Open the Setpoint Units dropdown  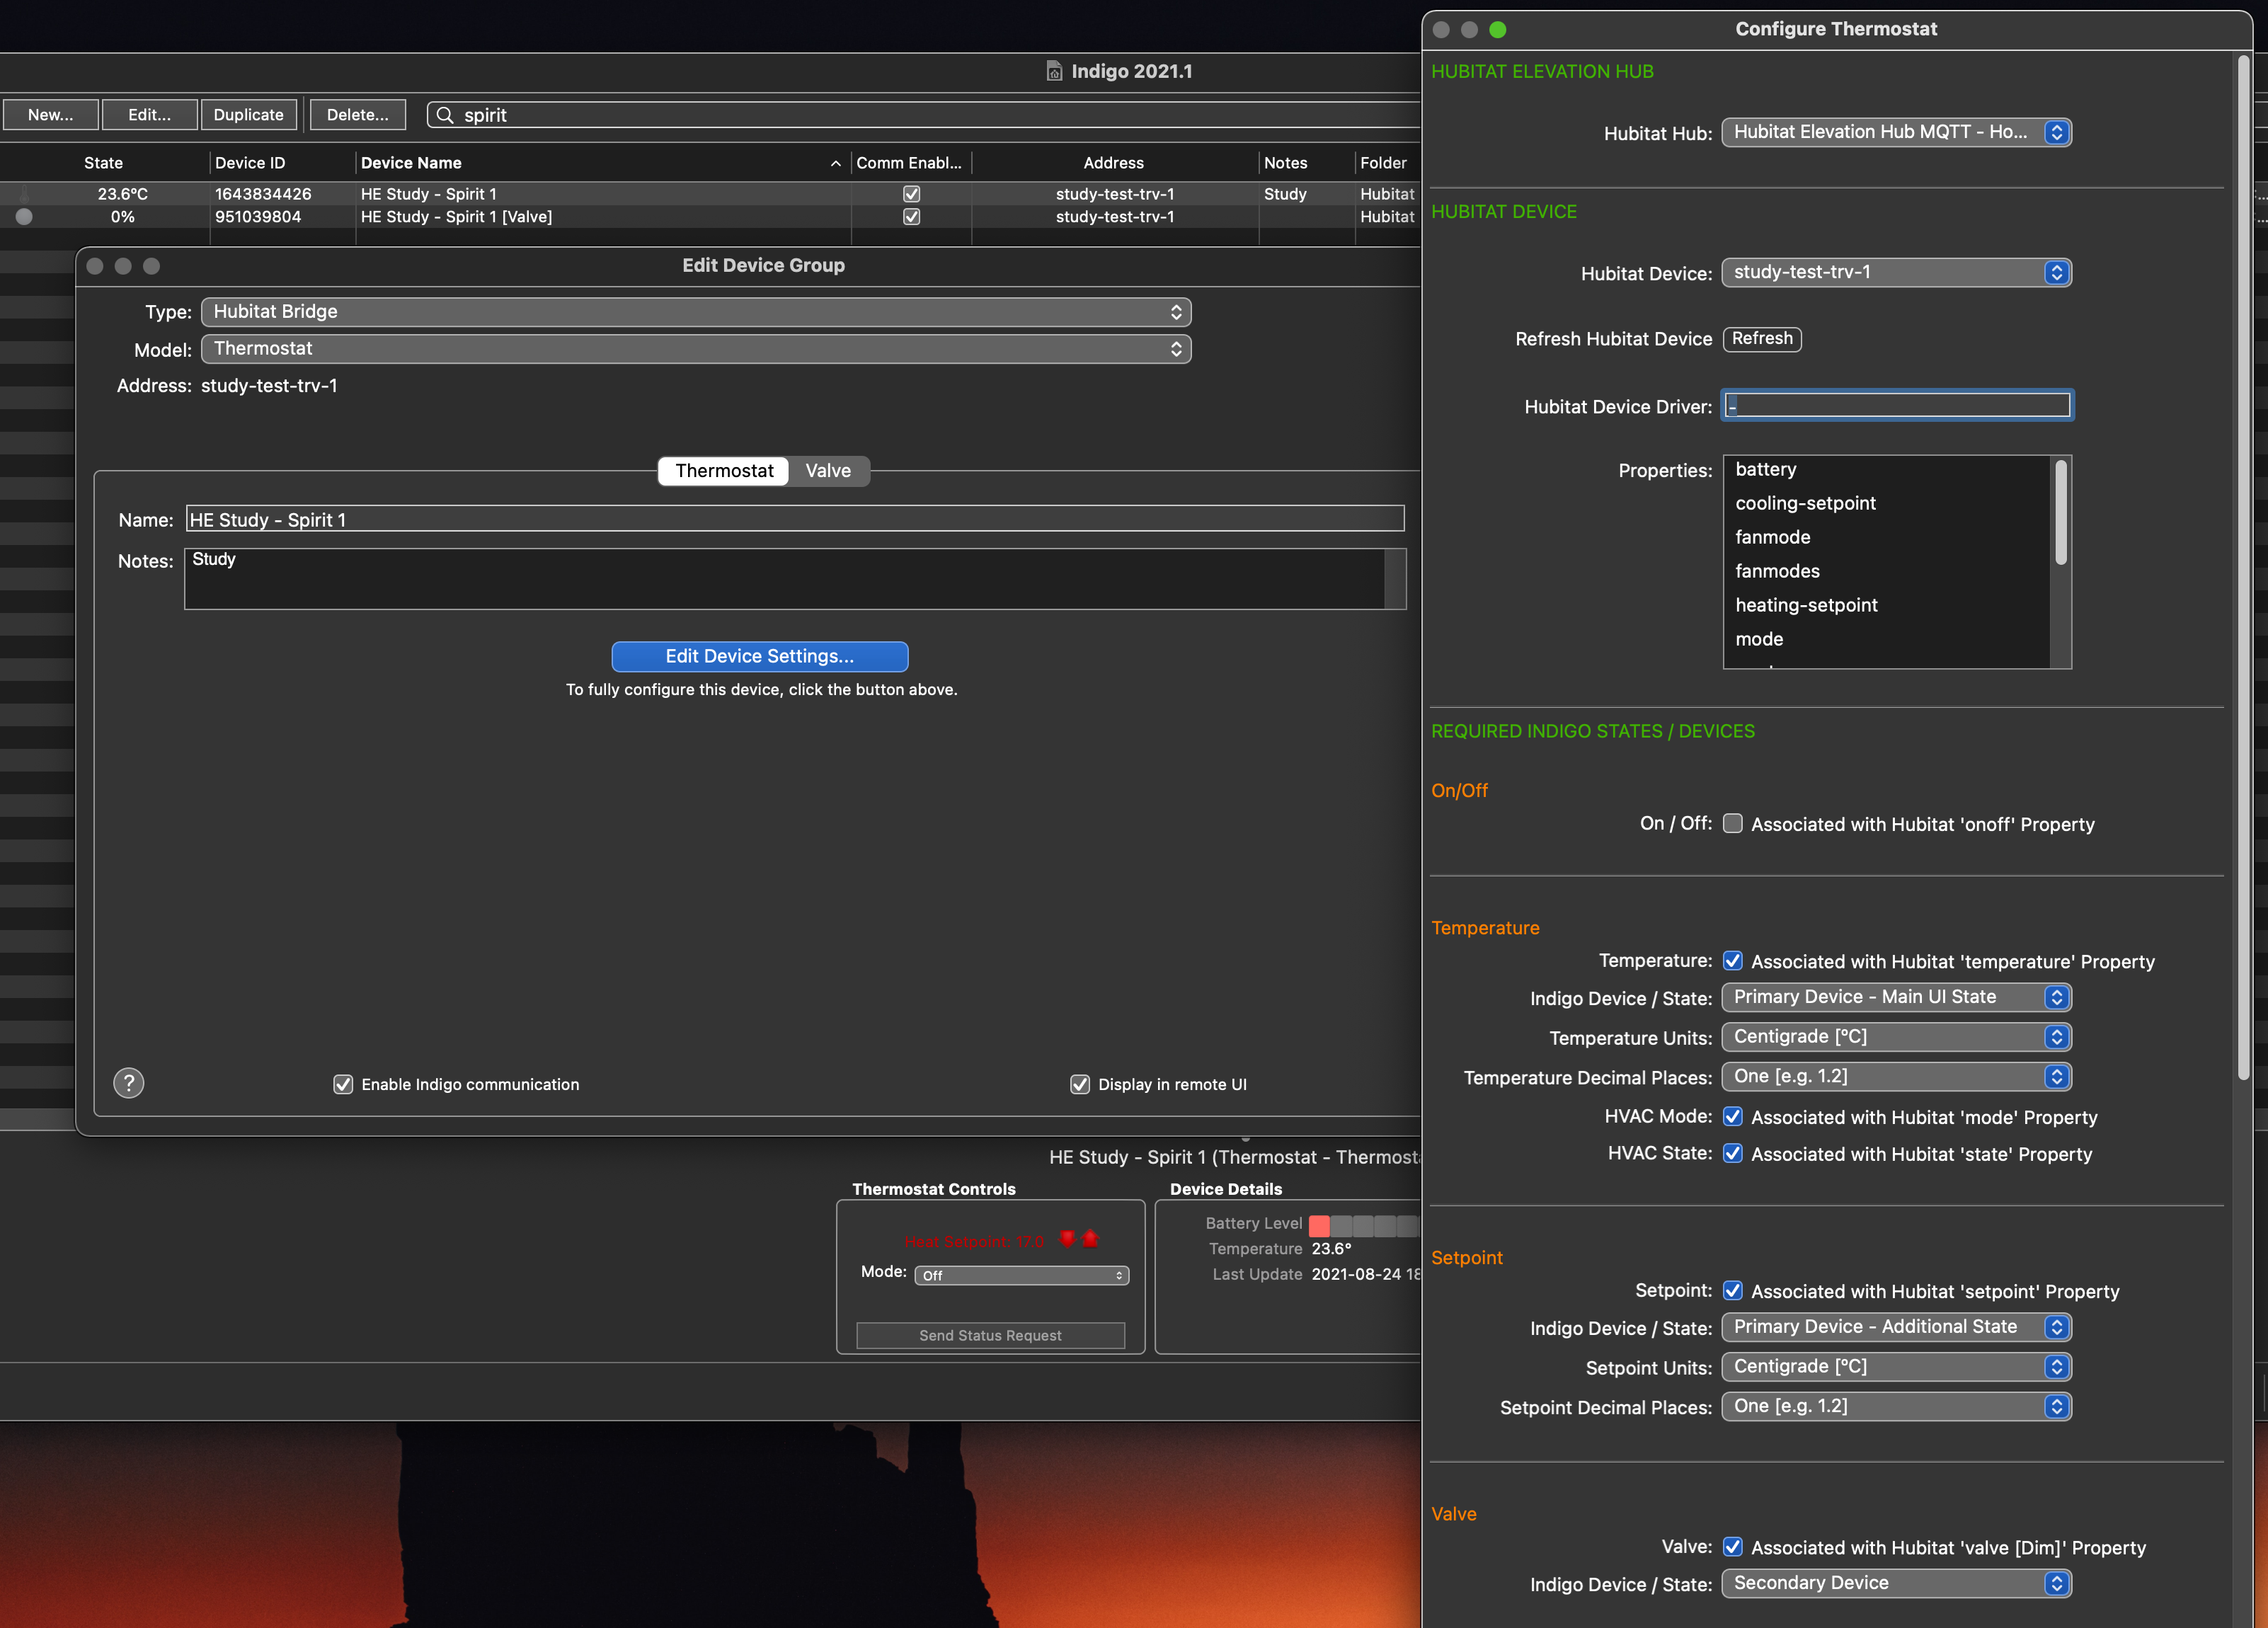click(x=1896, y=1367)
